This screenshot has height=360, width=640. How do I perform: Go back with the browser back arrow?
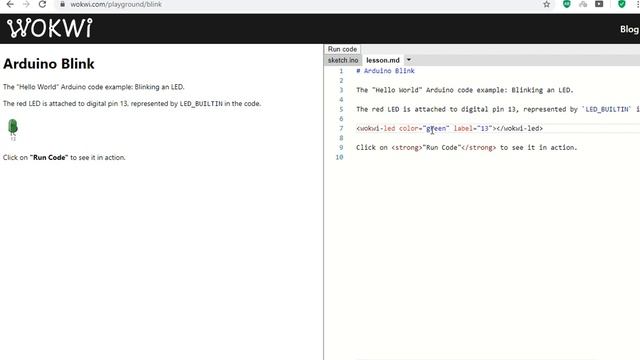point(10,4)
